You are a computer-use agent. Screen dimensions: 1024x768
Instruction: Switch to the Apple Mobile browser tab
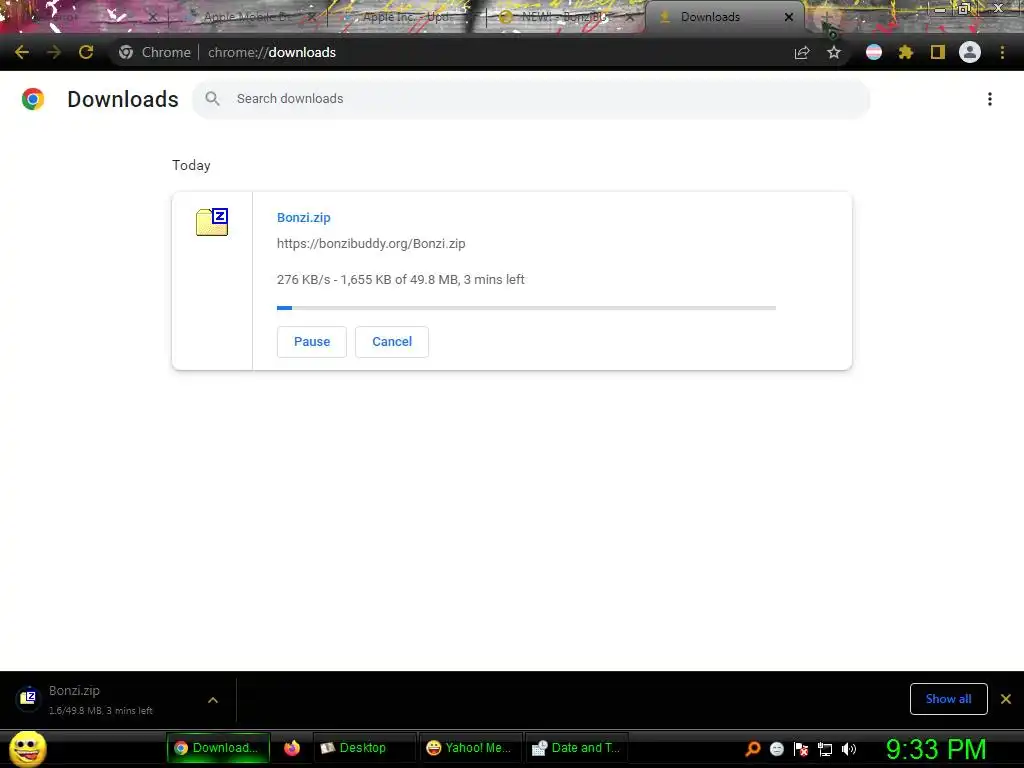(x=248, y=17)
